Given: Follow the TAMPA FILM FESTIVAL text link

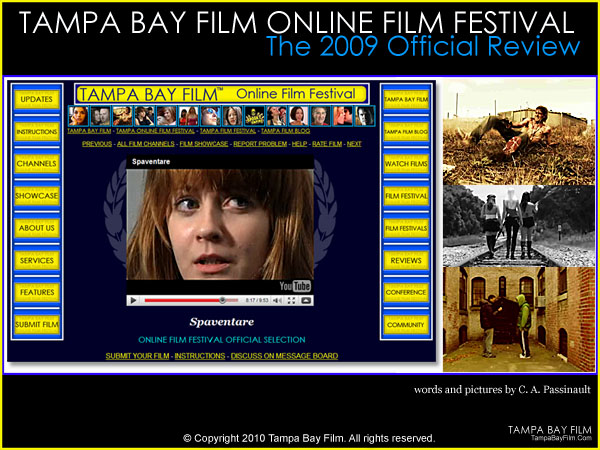Looking at the screenshot, I should (228, 131).
